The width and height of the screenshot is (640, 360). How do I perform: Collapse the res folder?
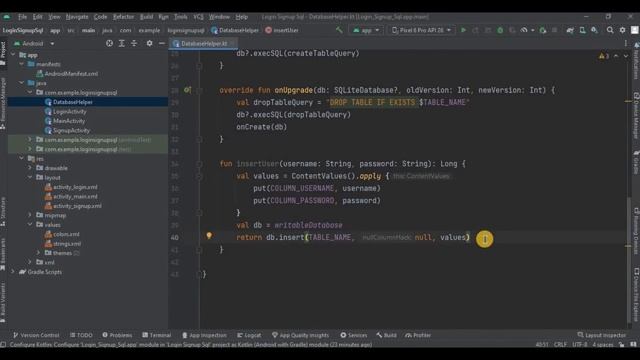pyautogui.click(x=21, y=158)
